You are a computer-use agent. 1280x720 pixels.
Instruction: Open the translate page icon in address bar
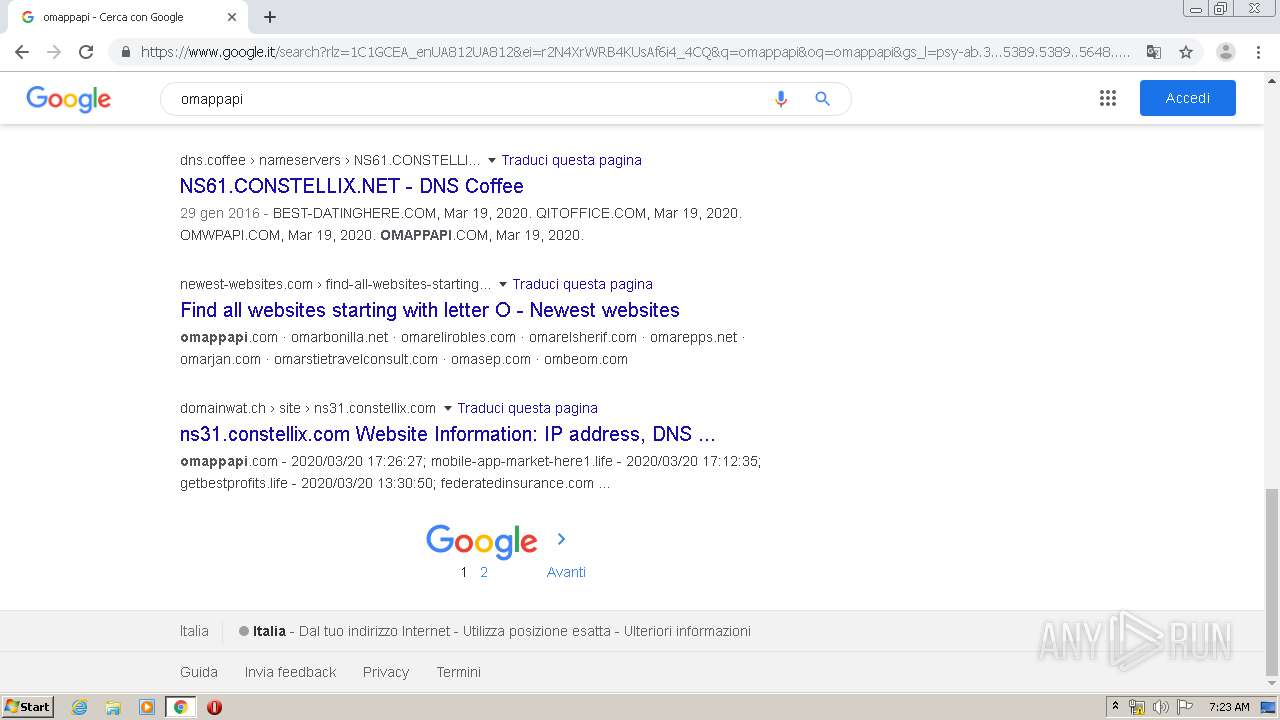pos(1154,52)
